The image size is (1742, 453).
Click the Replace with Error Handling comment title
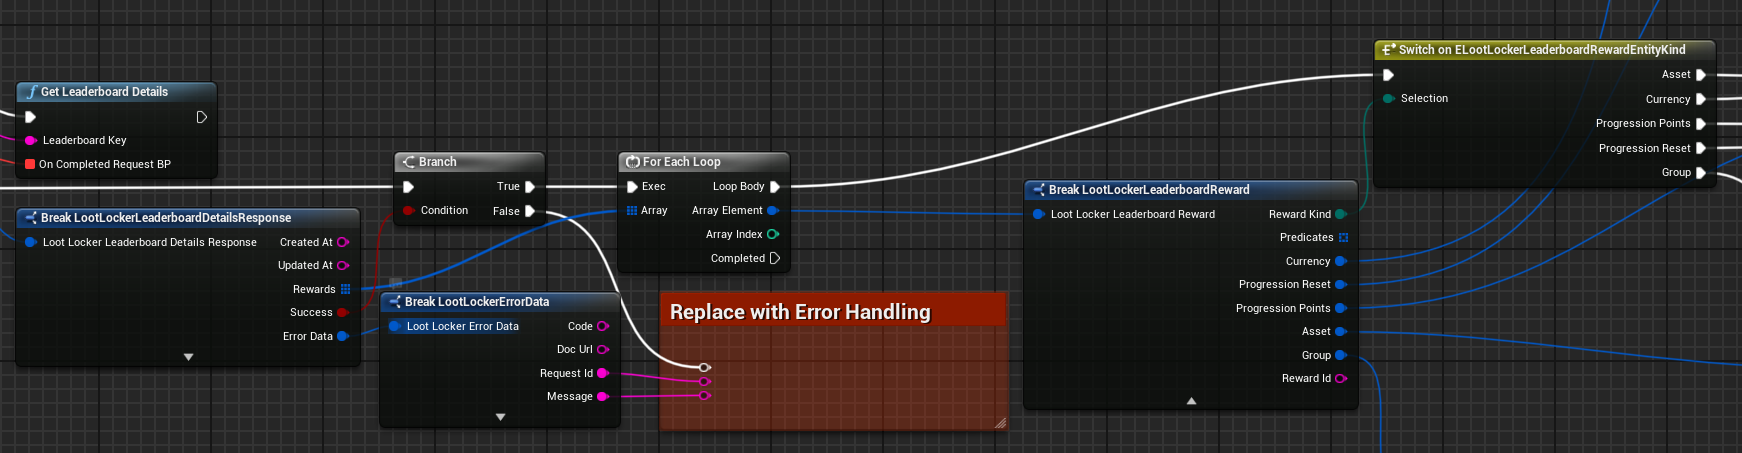799,312
